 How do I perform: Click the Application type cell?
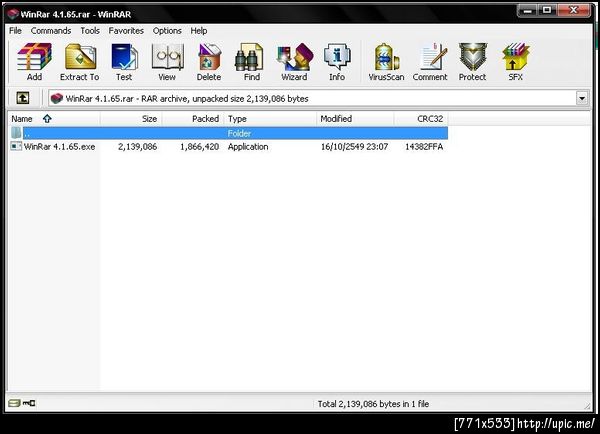point(248,147)
